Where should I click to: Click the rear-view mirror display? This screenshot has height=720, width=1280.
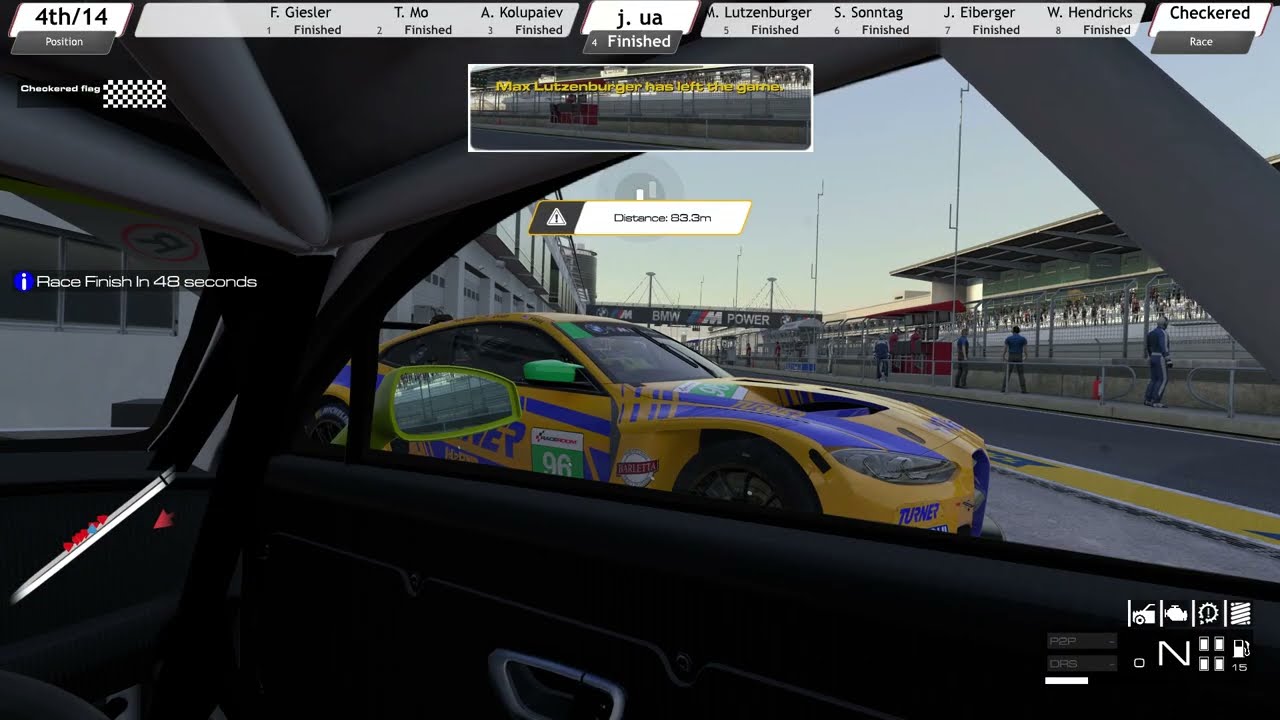[x=640, y=108]
